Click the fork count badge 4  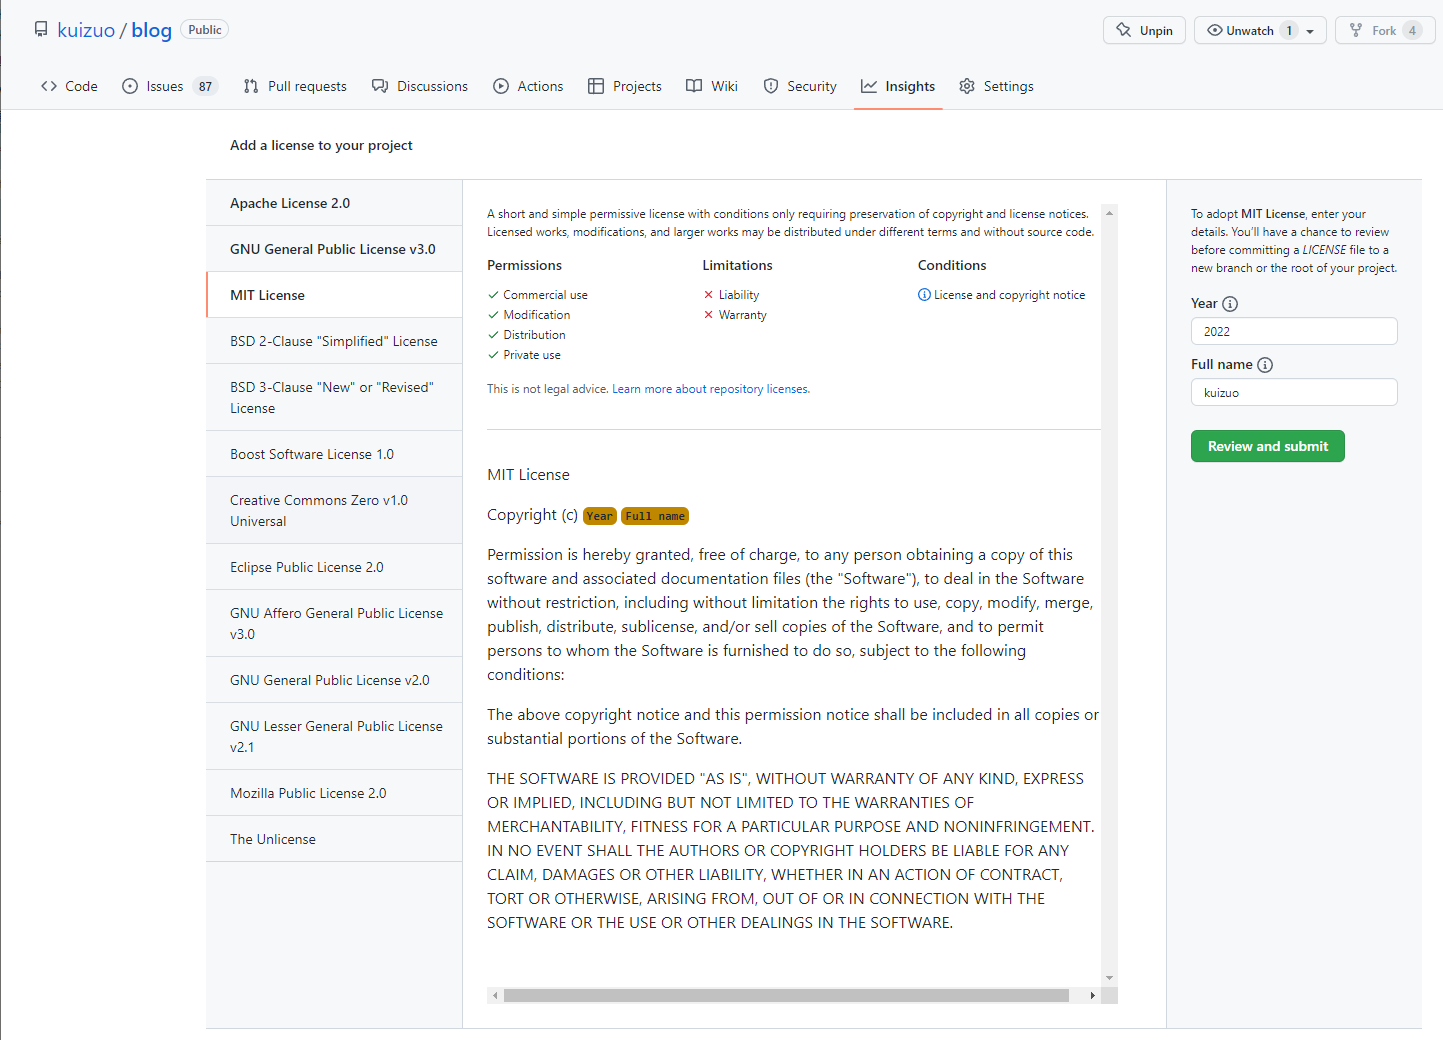tap(1412, 30)
